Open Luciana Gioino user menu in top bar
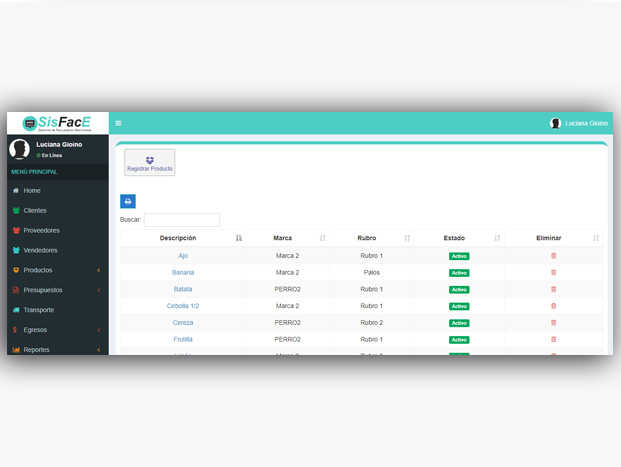 coord(579,123)
